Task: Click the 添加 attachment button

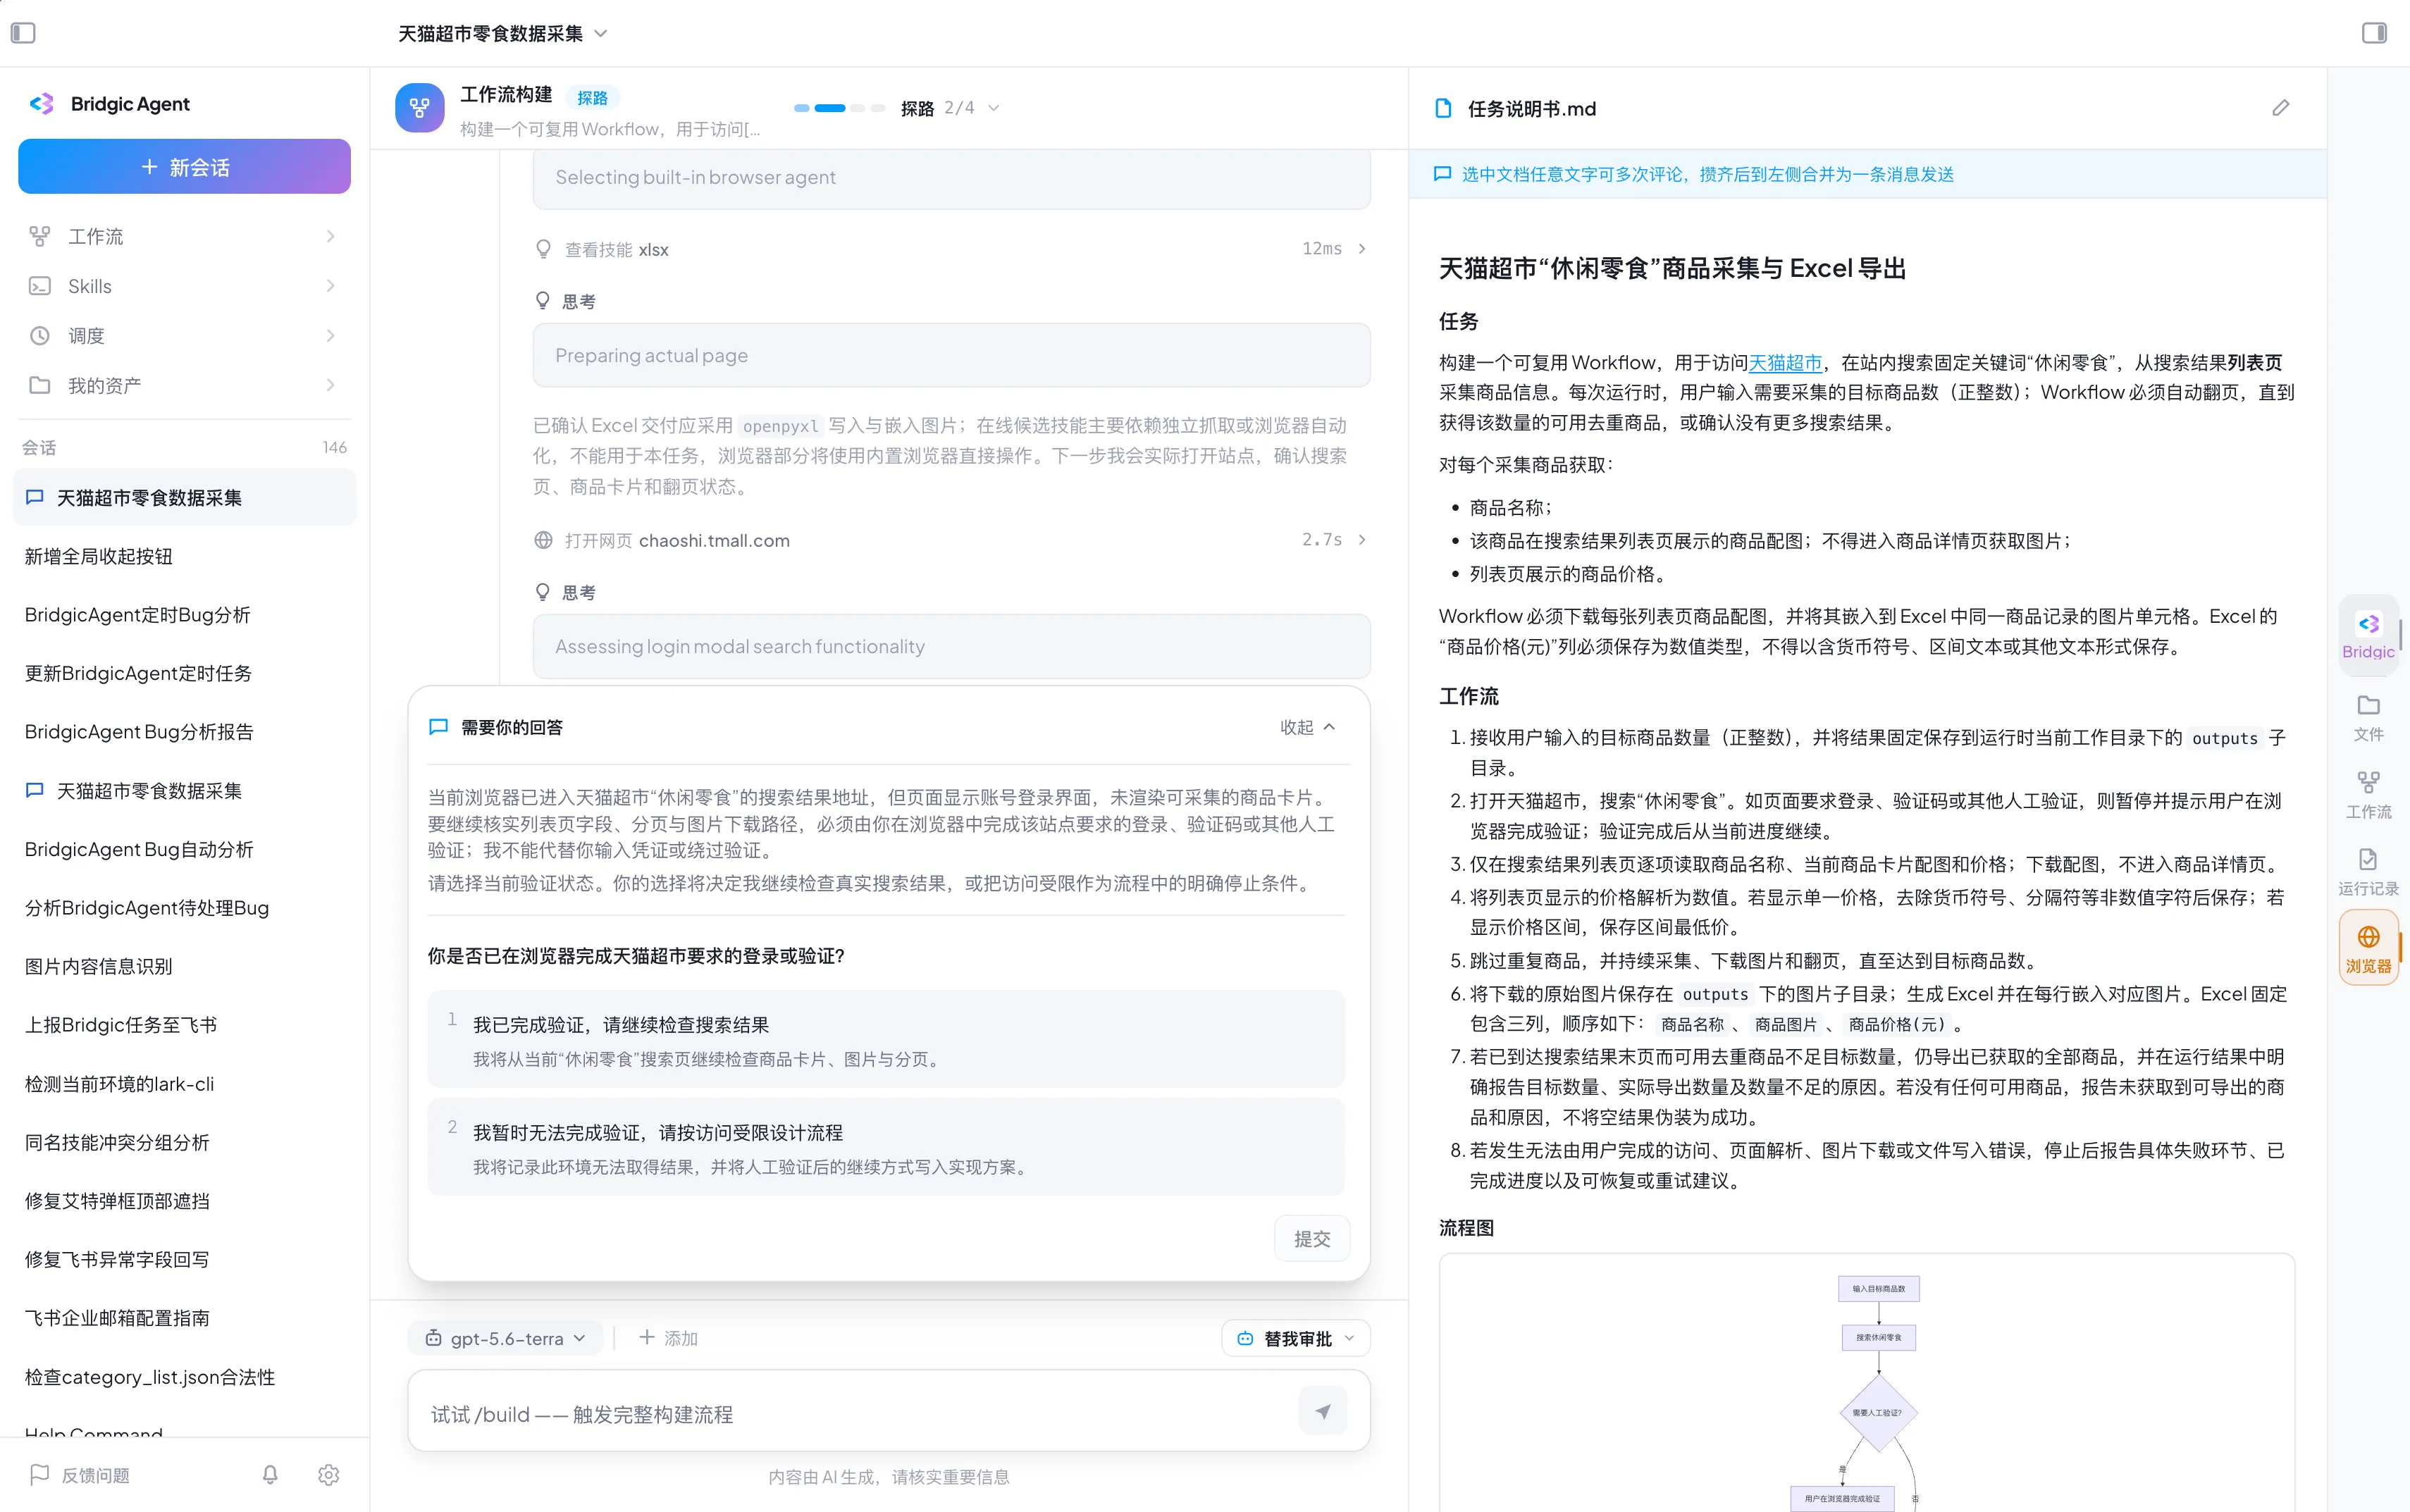Action: [x=668, y=1338]
